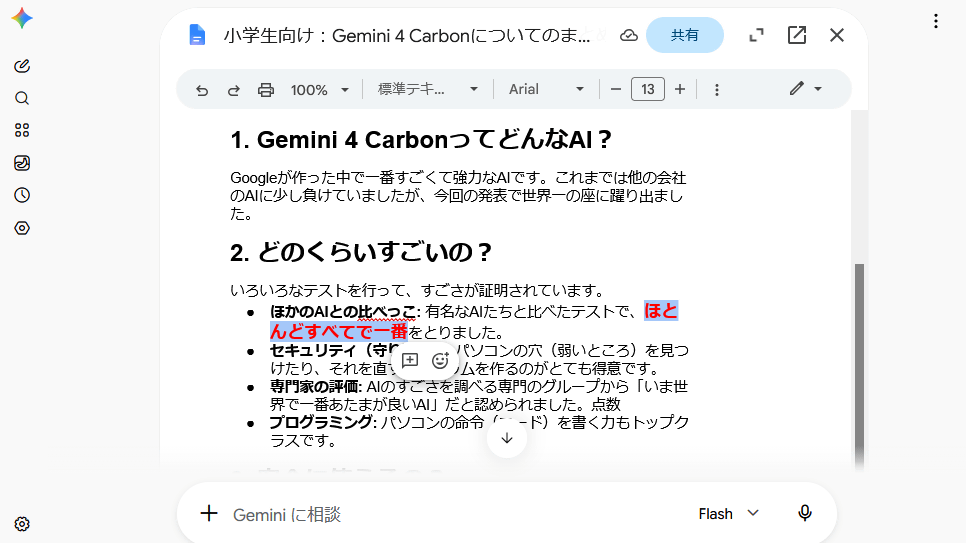Open the top-right three-dot menu
The image size is (966, 543).
(x=936, y=21)
